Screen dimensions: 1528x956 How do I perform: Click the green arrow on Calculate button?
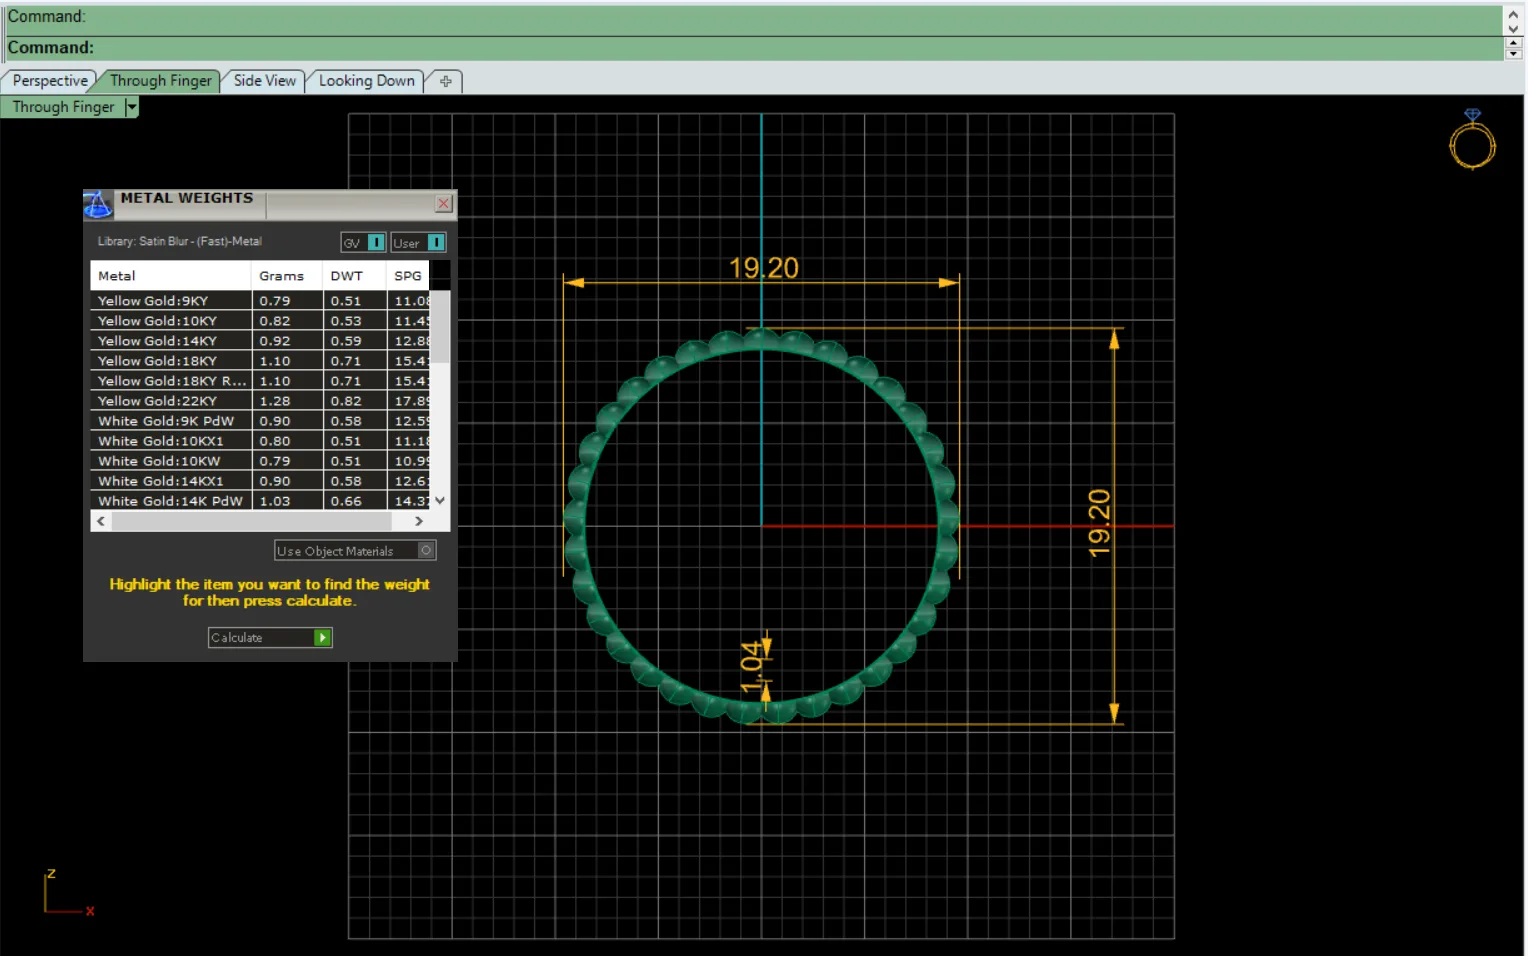coord(322,638)
